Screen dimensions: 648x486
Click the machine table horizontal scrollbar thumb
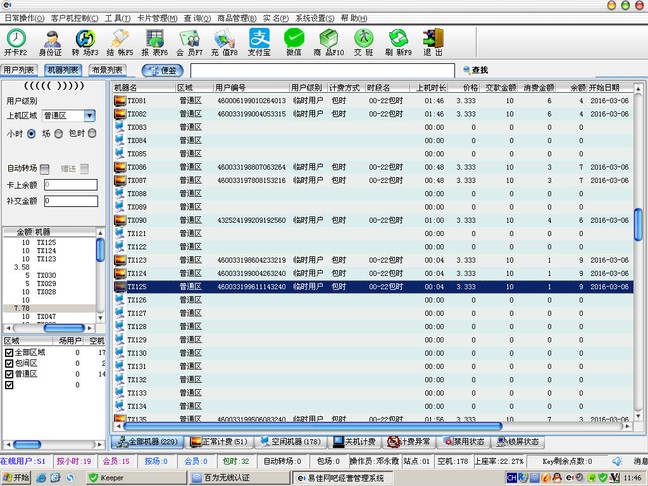pos(312,426)
